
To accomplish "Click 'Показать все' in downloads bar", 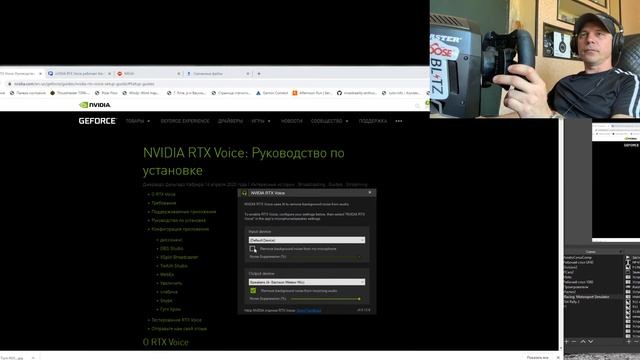I will point(538,357).
